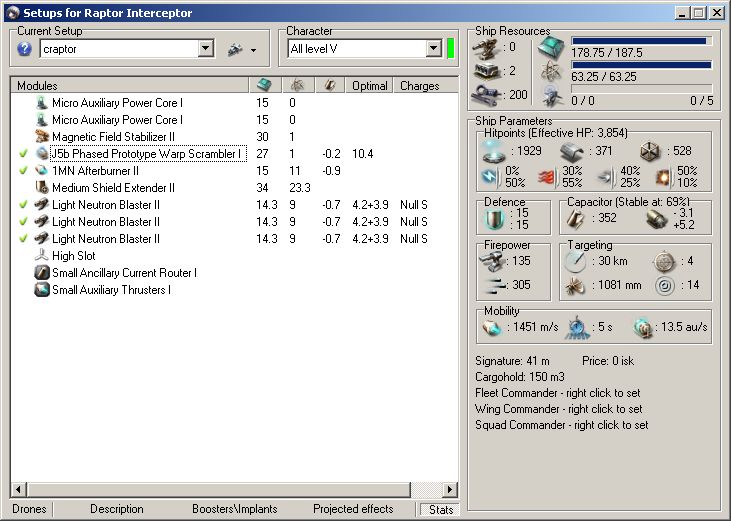Viewport: 731px width, 521px height.
Task: Click the Defence shield icon
Action: coord(495,219)
